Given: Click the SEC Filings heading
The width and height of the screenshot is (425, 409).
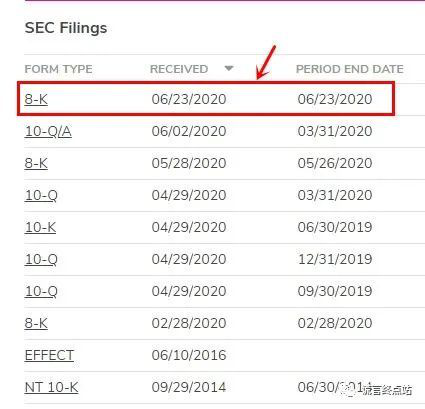Looking at the screenshot, I should point(66,28).
